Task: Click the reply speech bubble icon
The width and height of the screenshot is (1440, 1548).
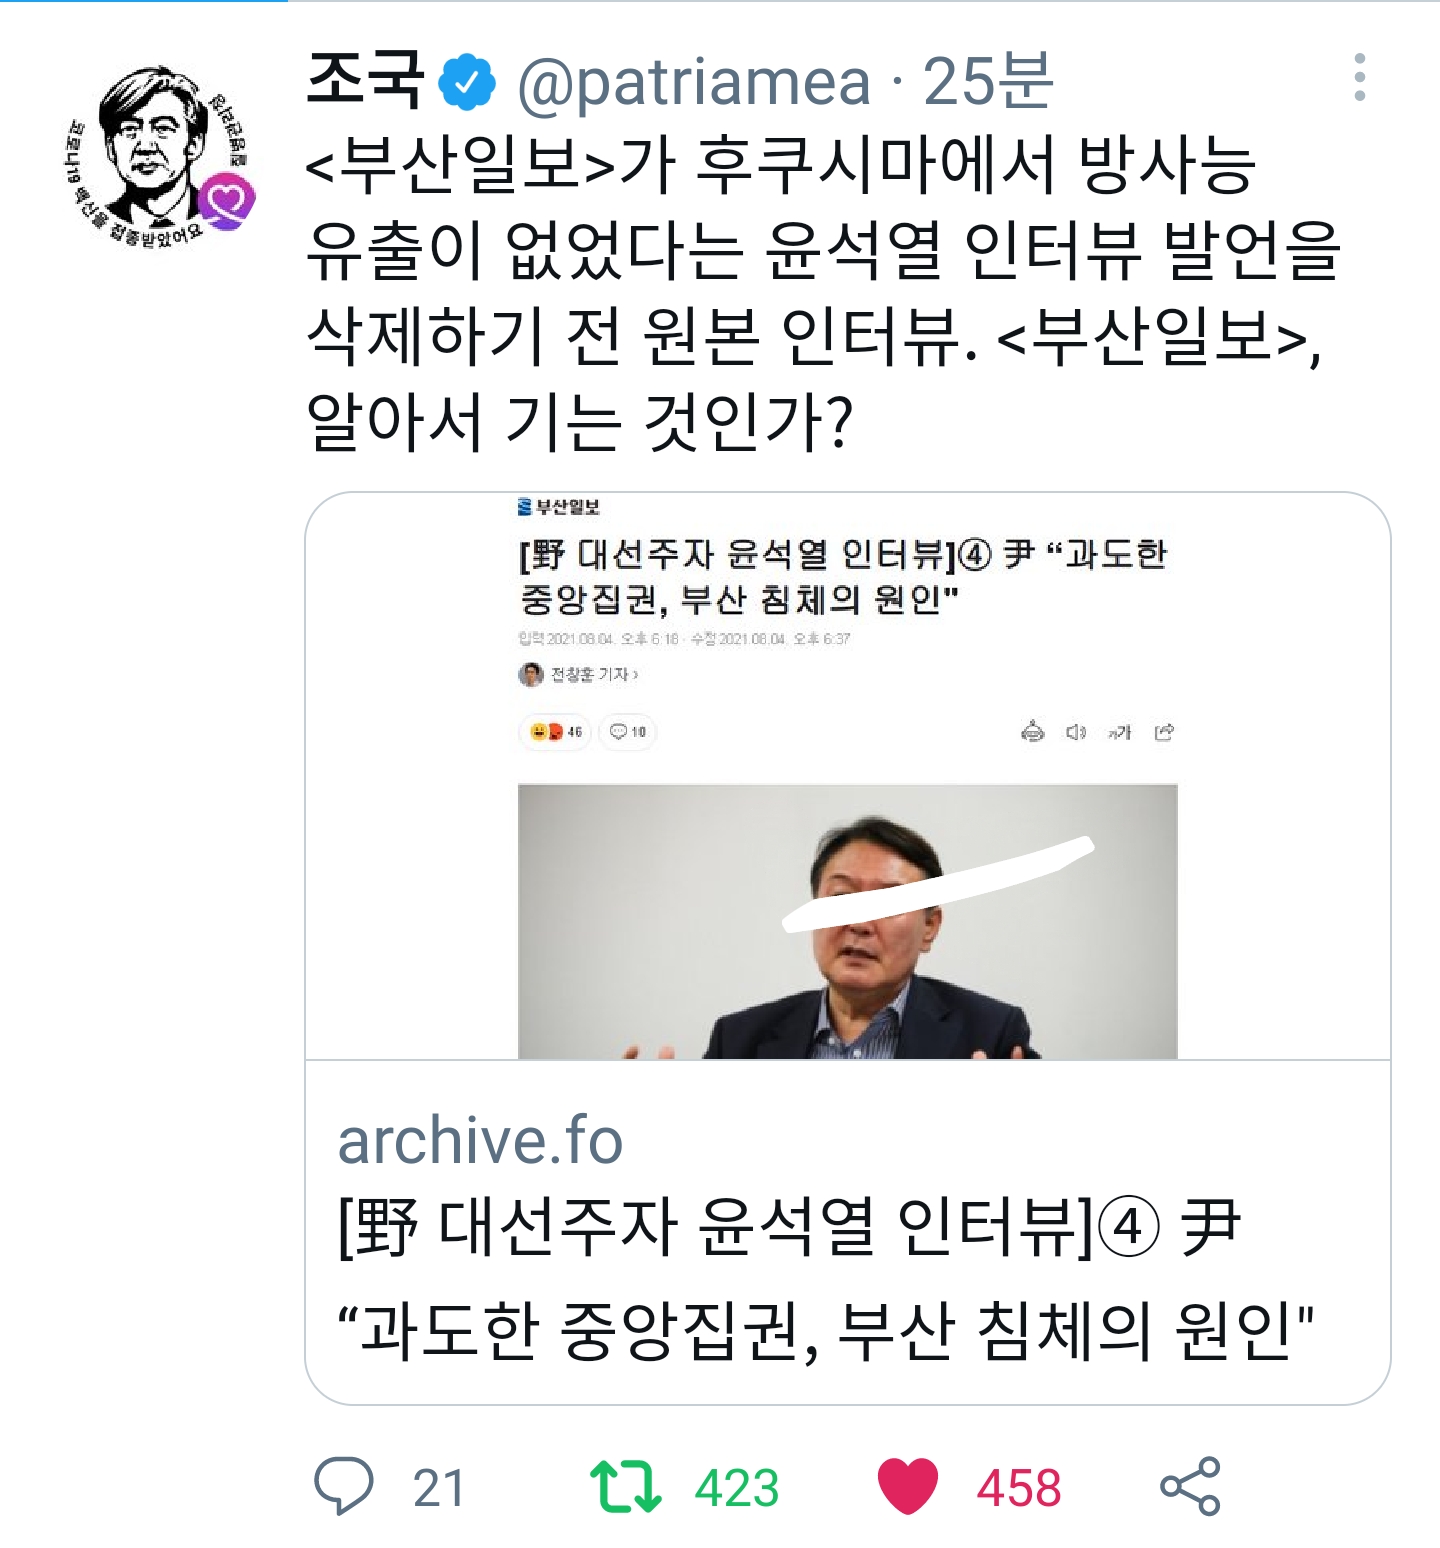Action: pyautogui.click(x=343, y=1486)
